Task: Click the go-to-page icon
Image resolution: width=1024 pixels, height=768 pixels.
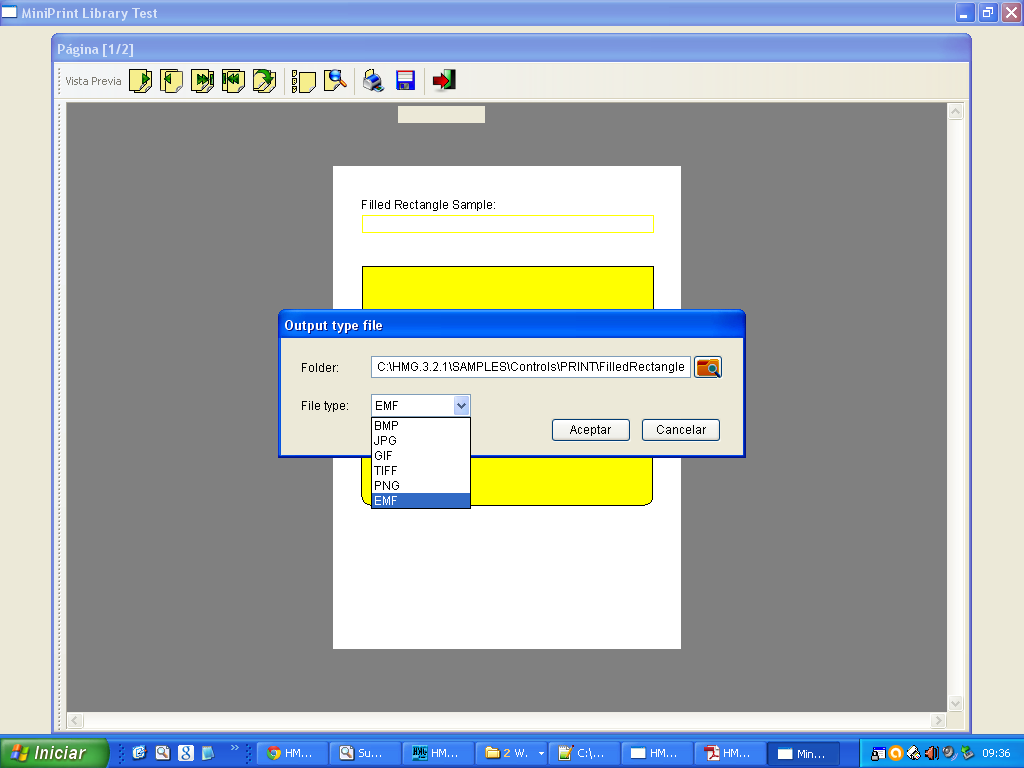Action: click(x=265, y=81)
